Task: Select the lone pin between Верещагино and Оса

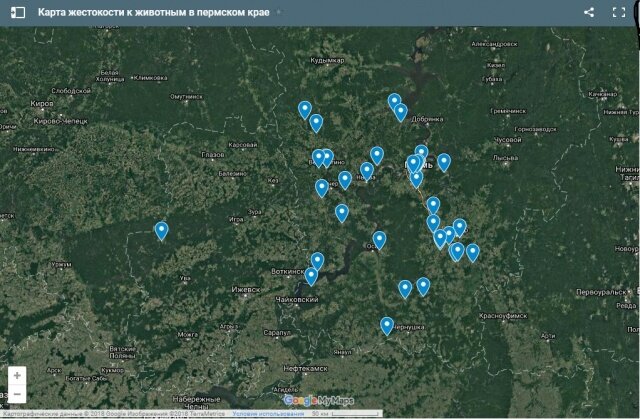Action: click(342, 213)
